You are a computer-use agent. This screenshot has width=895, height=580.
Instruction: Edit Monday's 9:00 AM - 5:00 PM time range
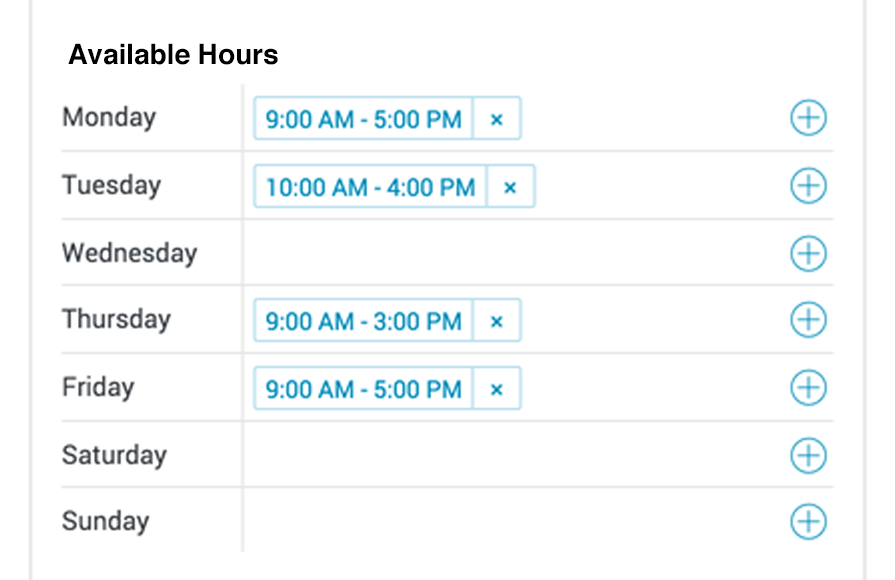(364, 120)
